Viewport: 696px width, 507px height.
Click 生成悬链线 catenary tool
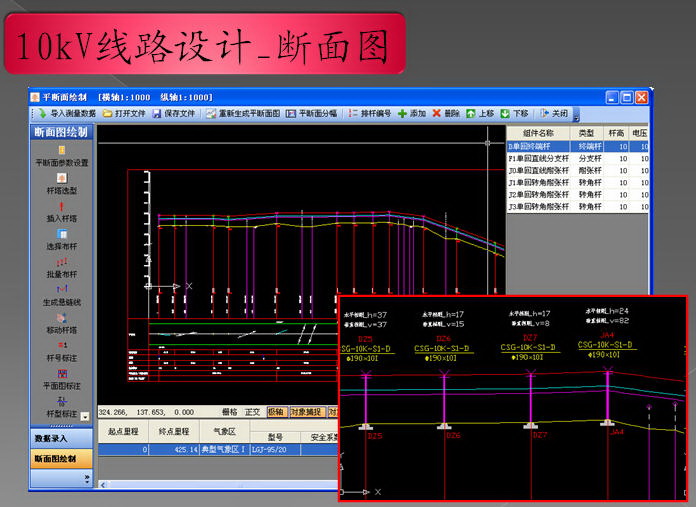click(x=62, y=295)
